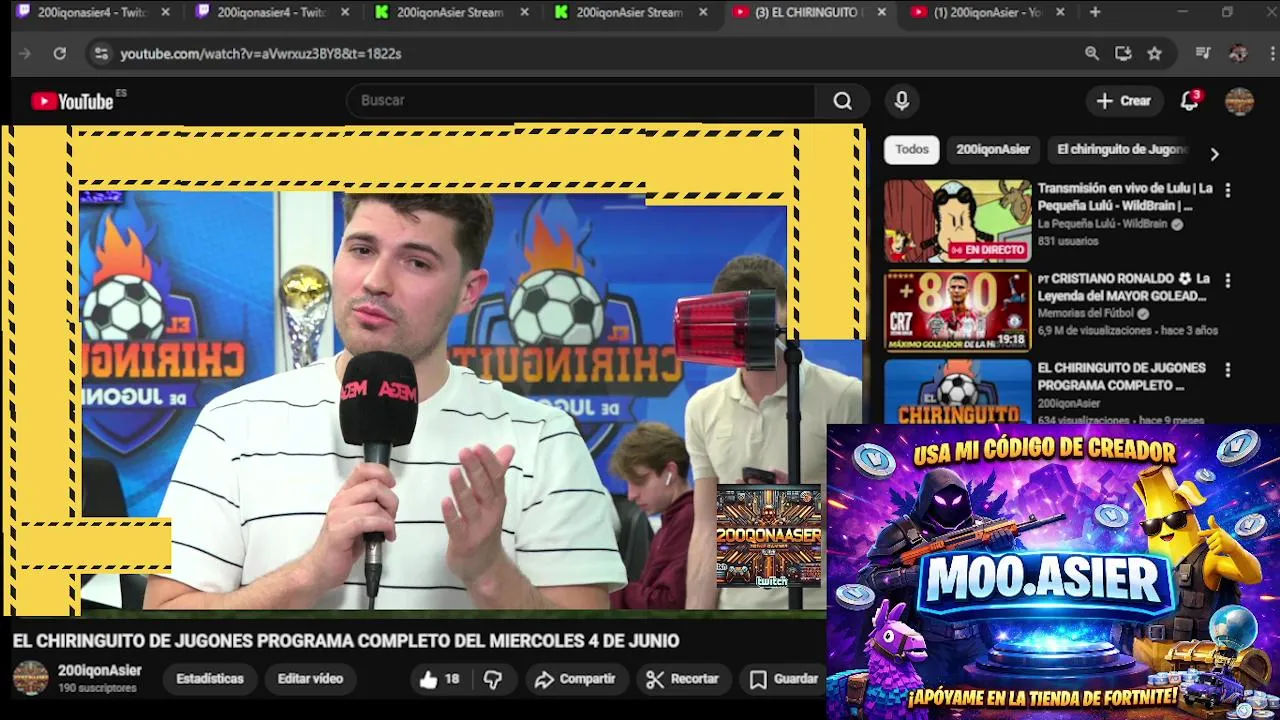Close the (3) EL CHIRINGUITO tab

(881, 12)
